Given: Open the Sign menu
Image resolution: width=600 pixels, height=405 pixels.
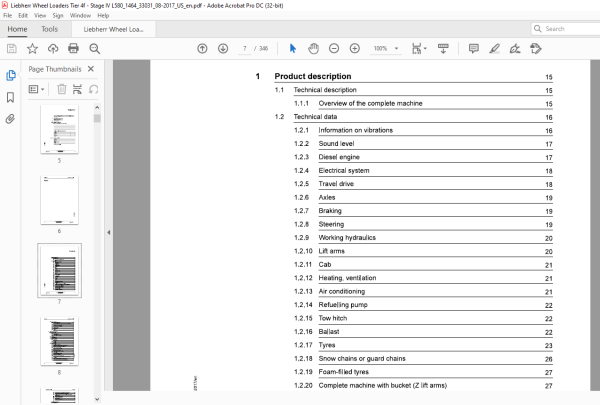Looking at the screenshot, I should pos(58,16).
